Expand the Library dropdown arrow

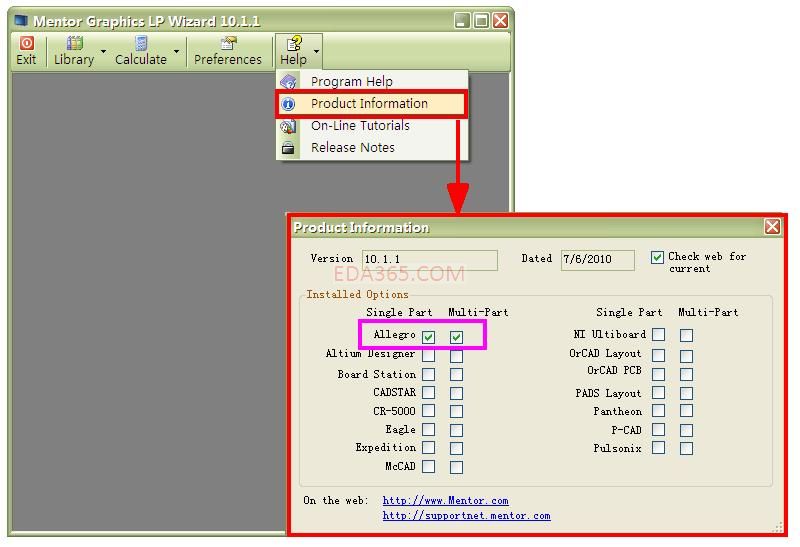point(104,52)
